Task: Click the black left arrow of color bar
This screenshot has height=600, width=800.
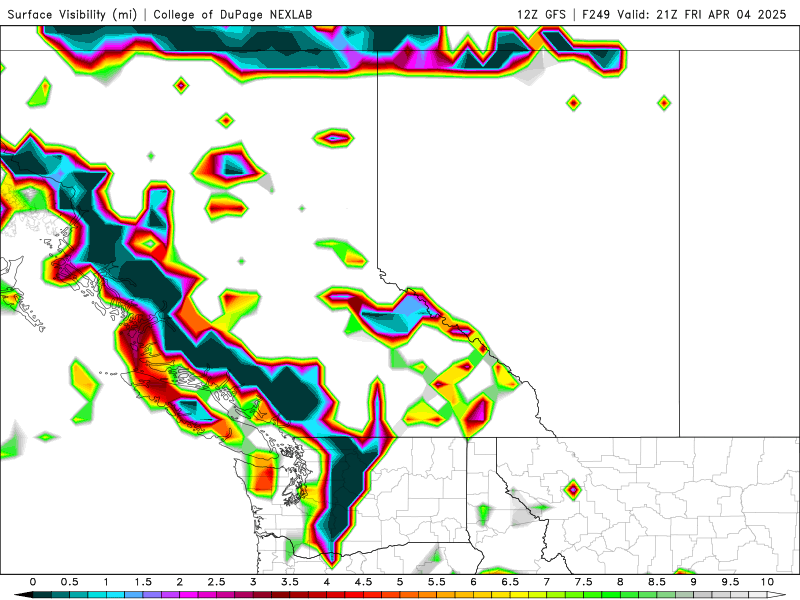Action: click(x=23, y=595)
